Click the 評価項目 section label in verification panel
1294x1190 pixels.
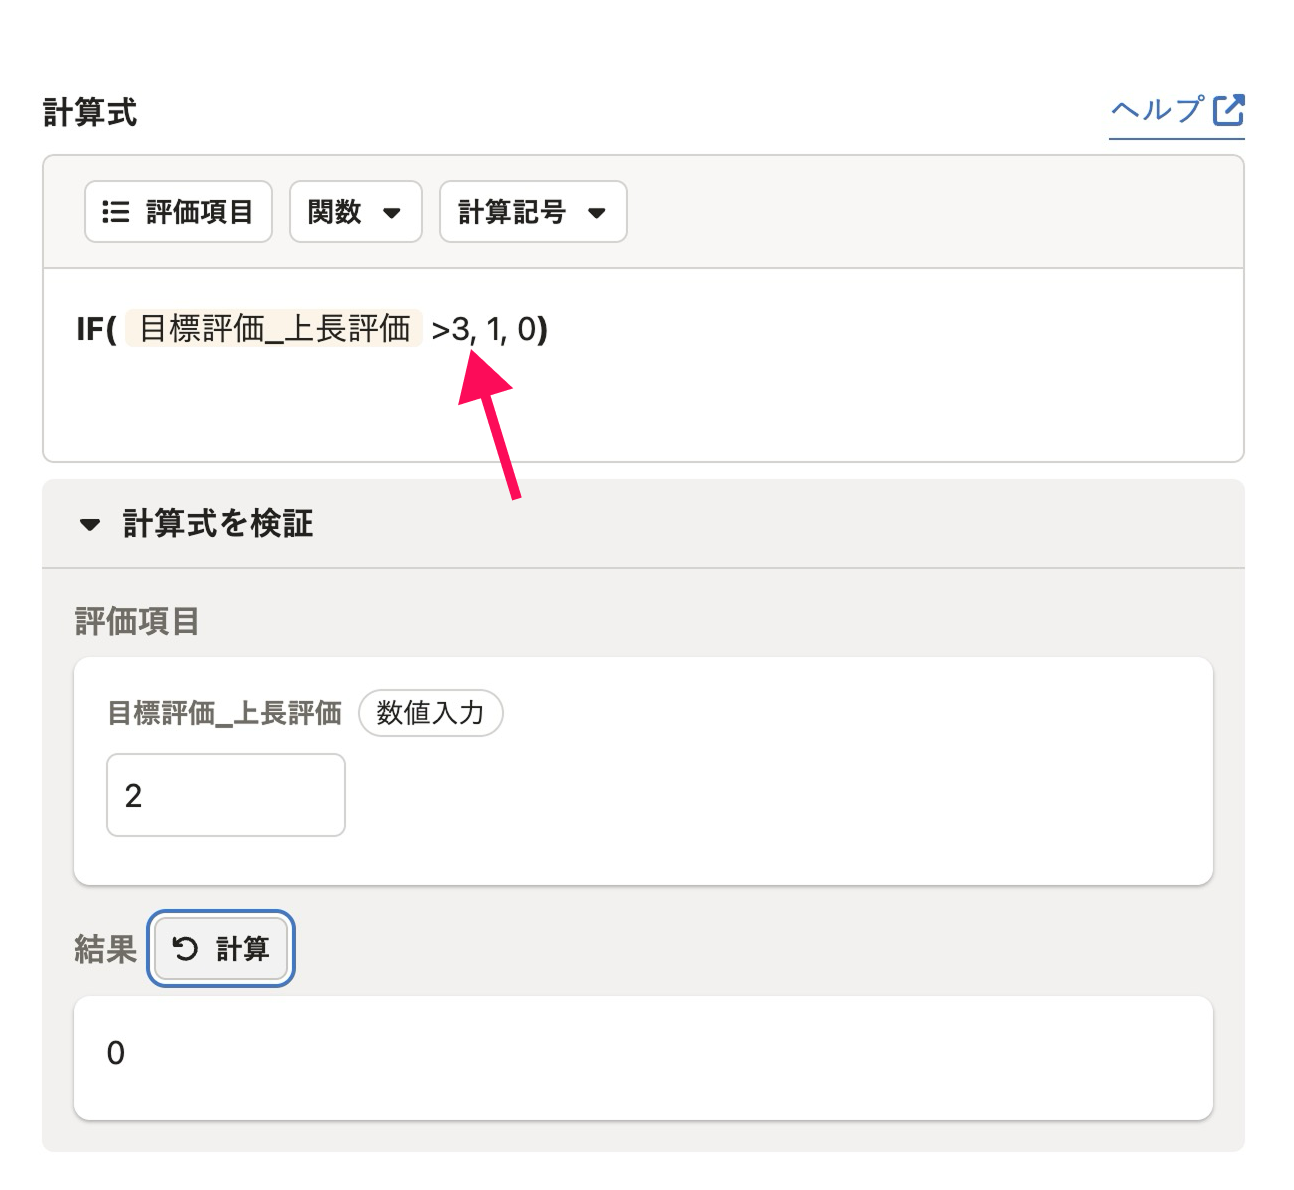[137, 621]
